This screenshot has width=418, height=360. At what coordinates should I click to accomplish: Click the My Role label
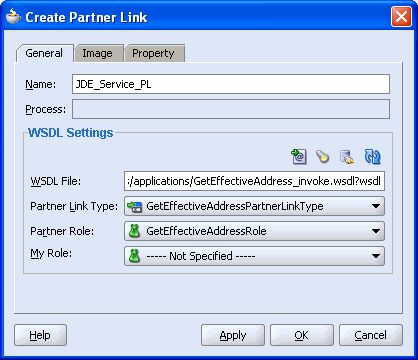pyautogui.click(x=51, y=253)
